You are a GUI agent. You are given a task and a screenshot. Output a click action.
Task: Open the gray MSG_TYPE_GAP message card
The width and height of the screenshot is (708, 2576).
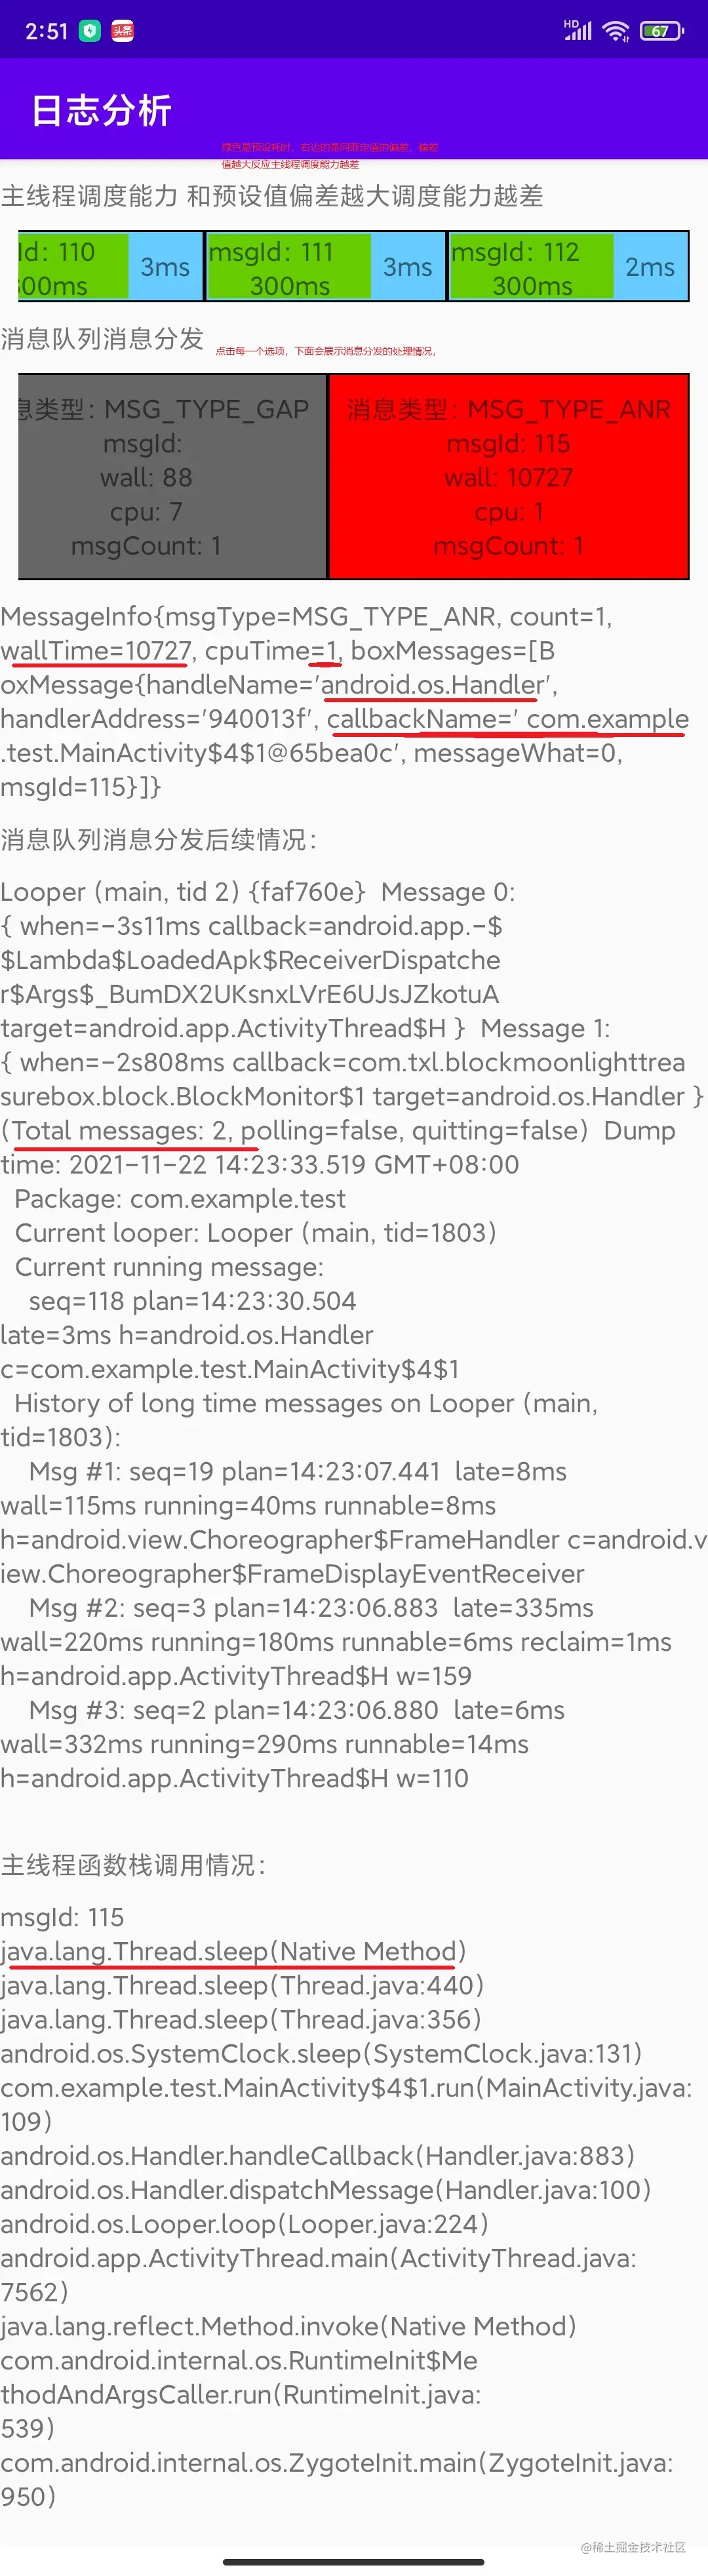[x=172, y=477]
